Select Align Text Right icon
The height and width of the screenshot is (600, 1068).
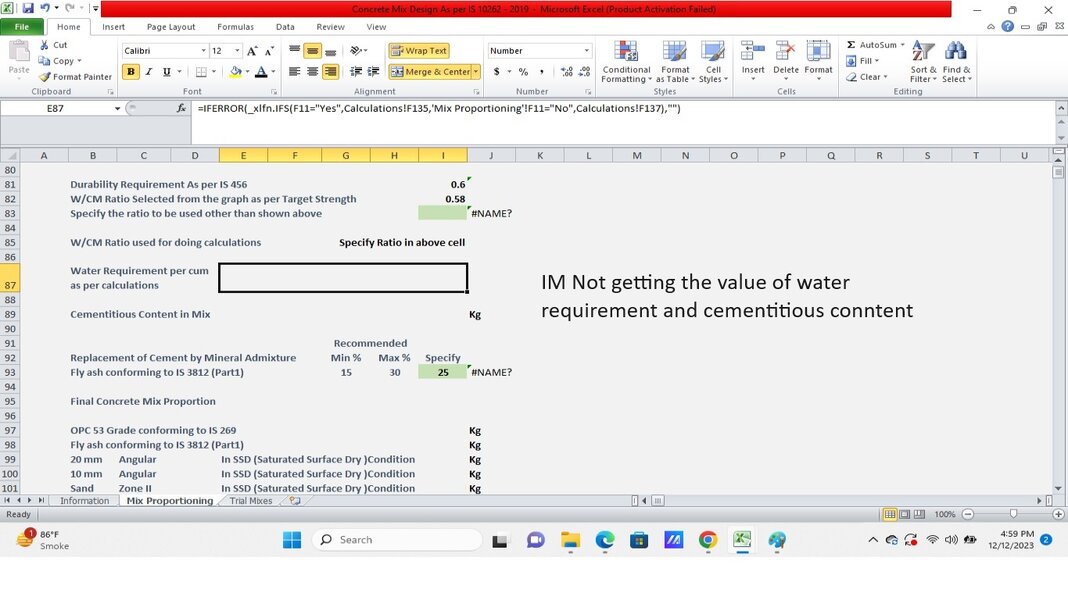pos(330,72)
